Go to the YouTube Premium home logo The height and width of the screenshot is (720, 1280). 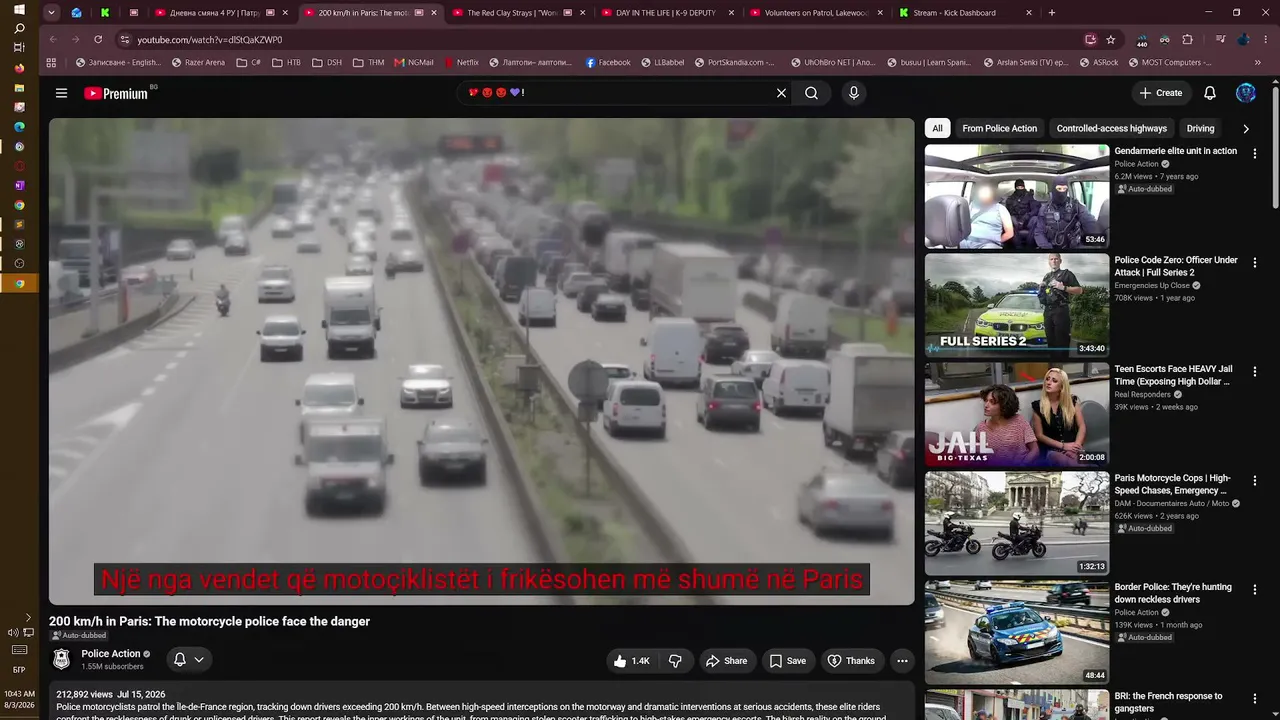click(116, 93)
